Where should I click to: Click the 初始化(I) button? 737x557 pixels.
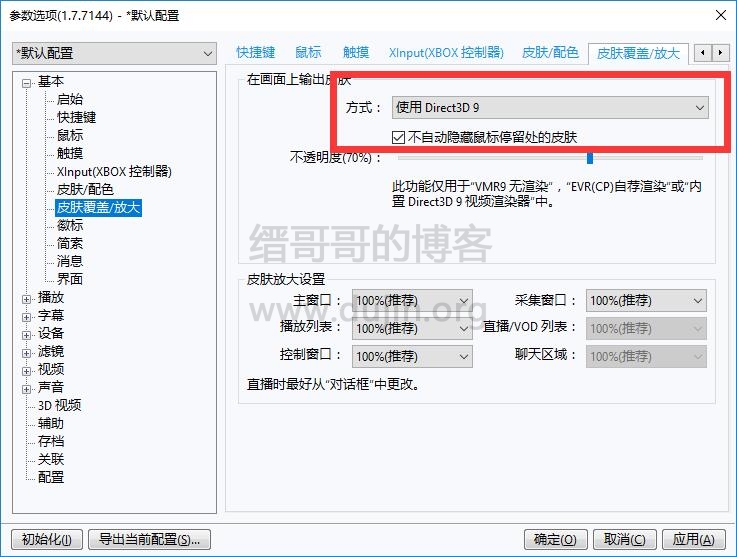[47, 539]
